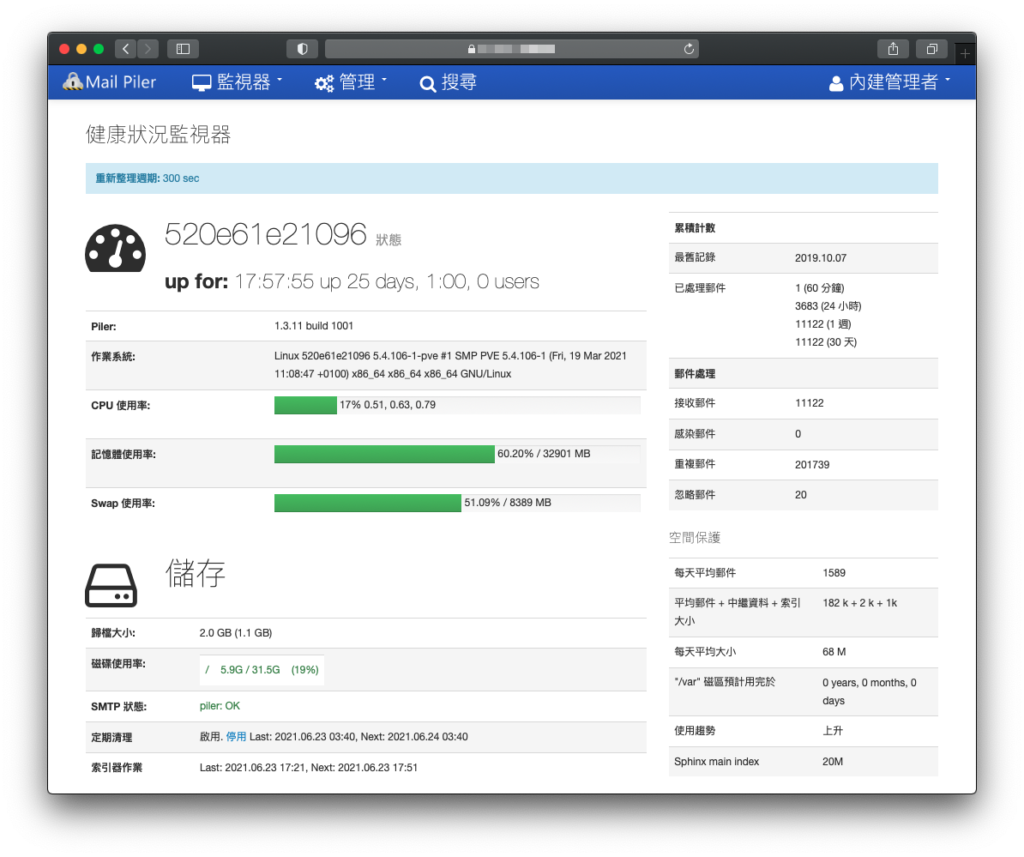1024x857 pixels.
Task: Click the piler: OK SMTP status
Action: [219, 706]
